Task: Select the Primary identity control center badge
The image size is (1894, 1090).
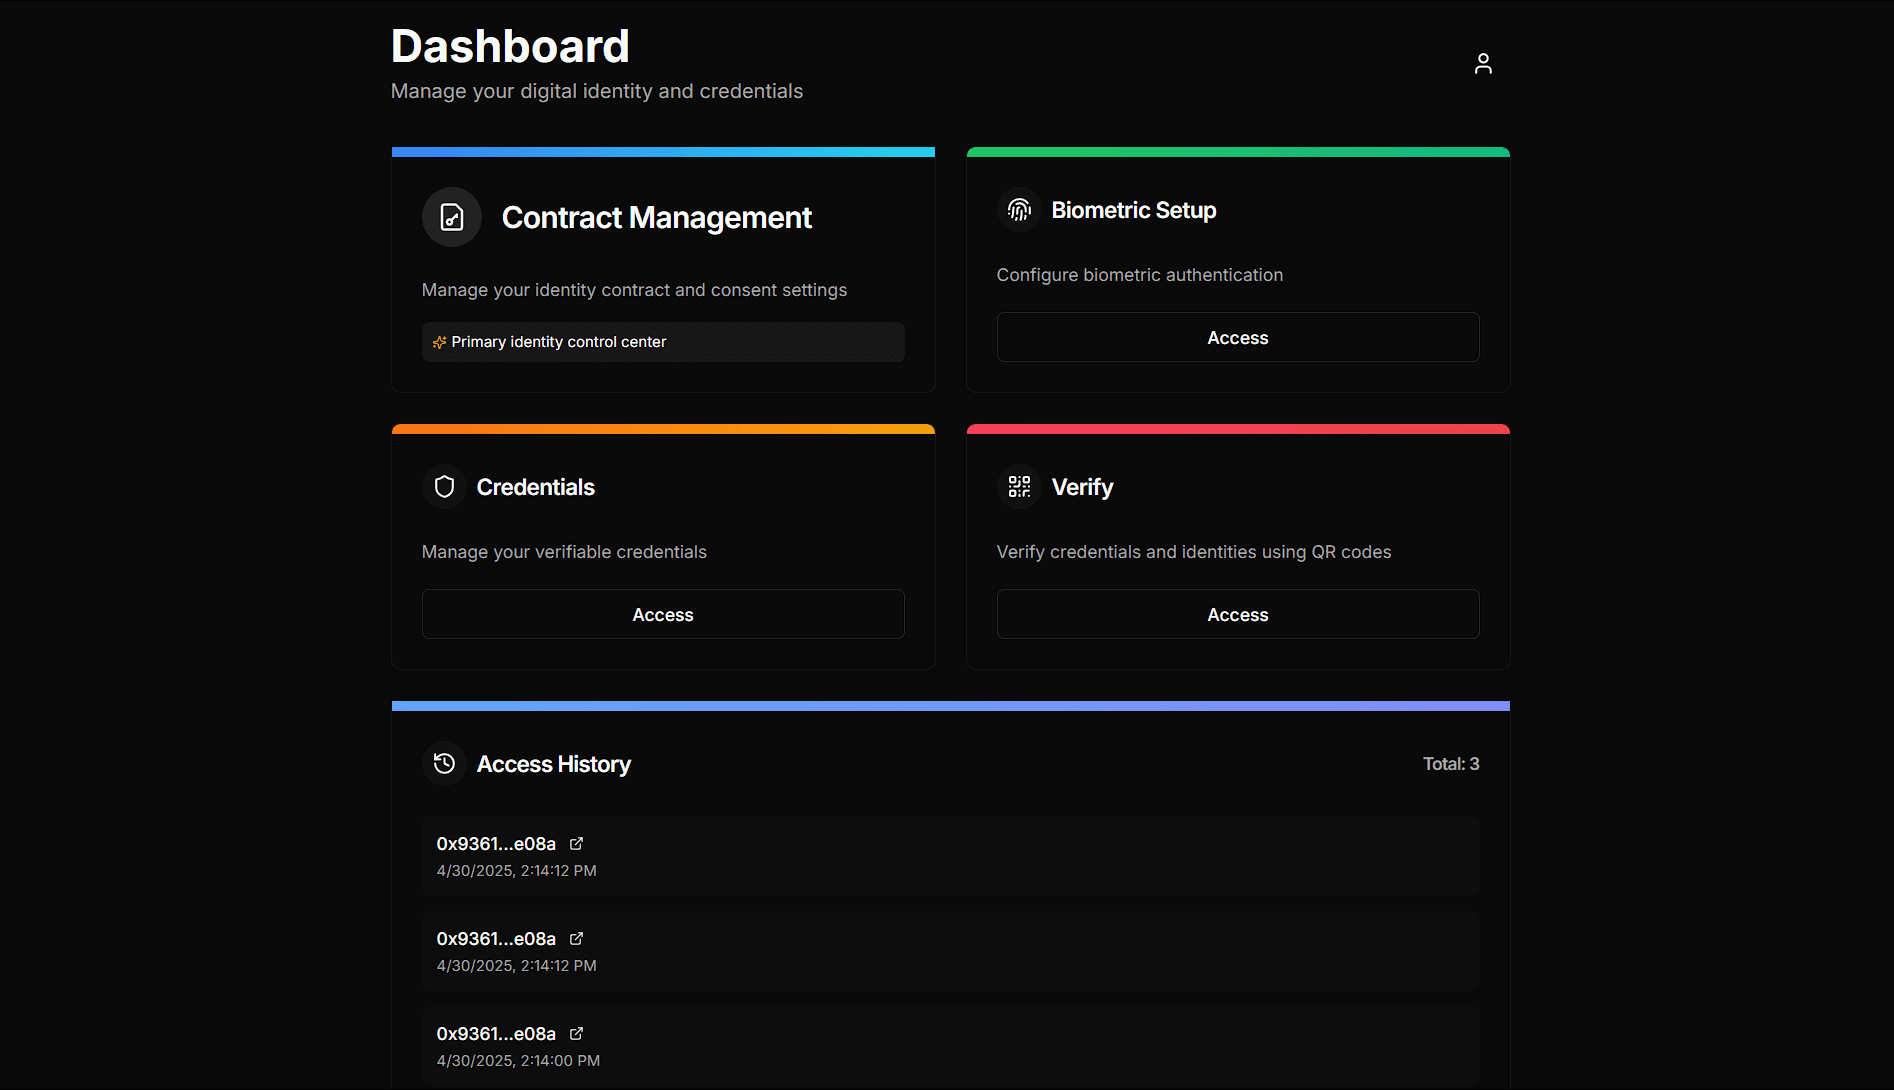Action: pos(662,342)
